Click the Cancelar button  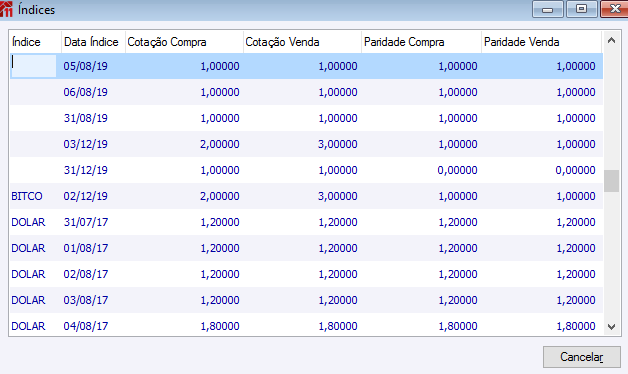tap(582, 357)
